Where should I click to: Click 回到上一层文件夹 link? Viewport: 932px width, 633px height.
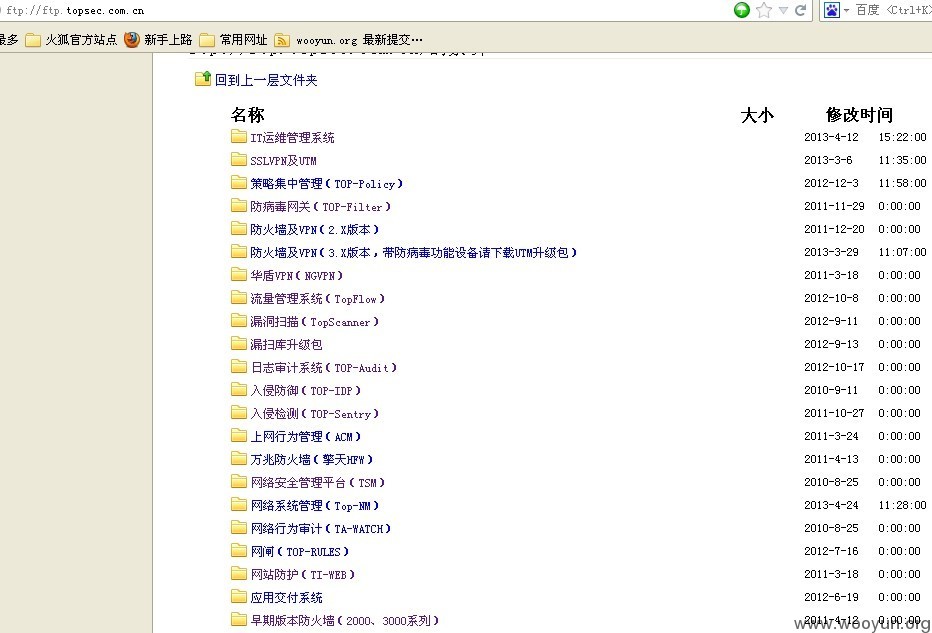(x=266, y=80)
